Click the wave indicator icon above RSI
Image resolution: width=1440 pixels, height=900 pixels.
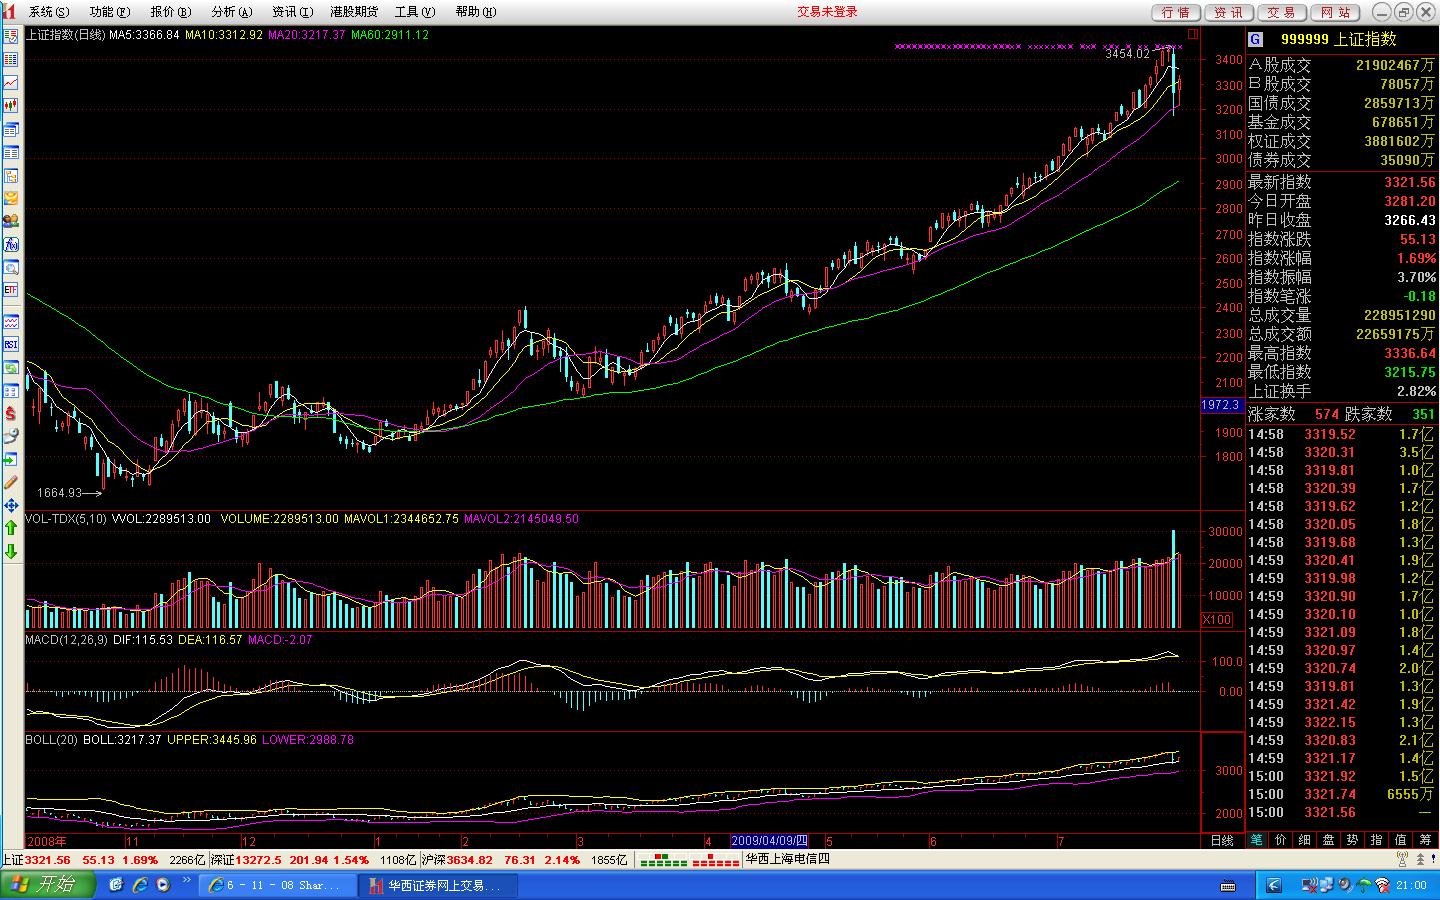[x=11, y=321]
